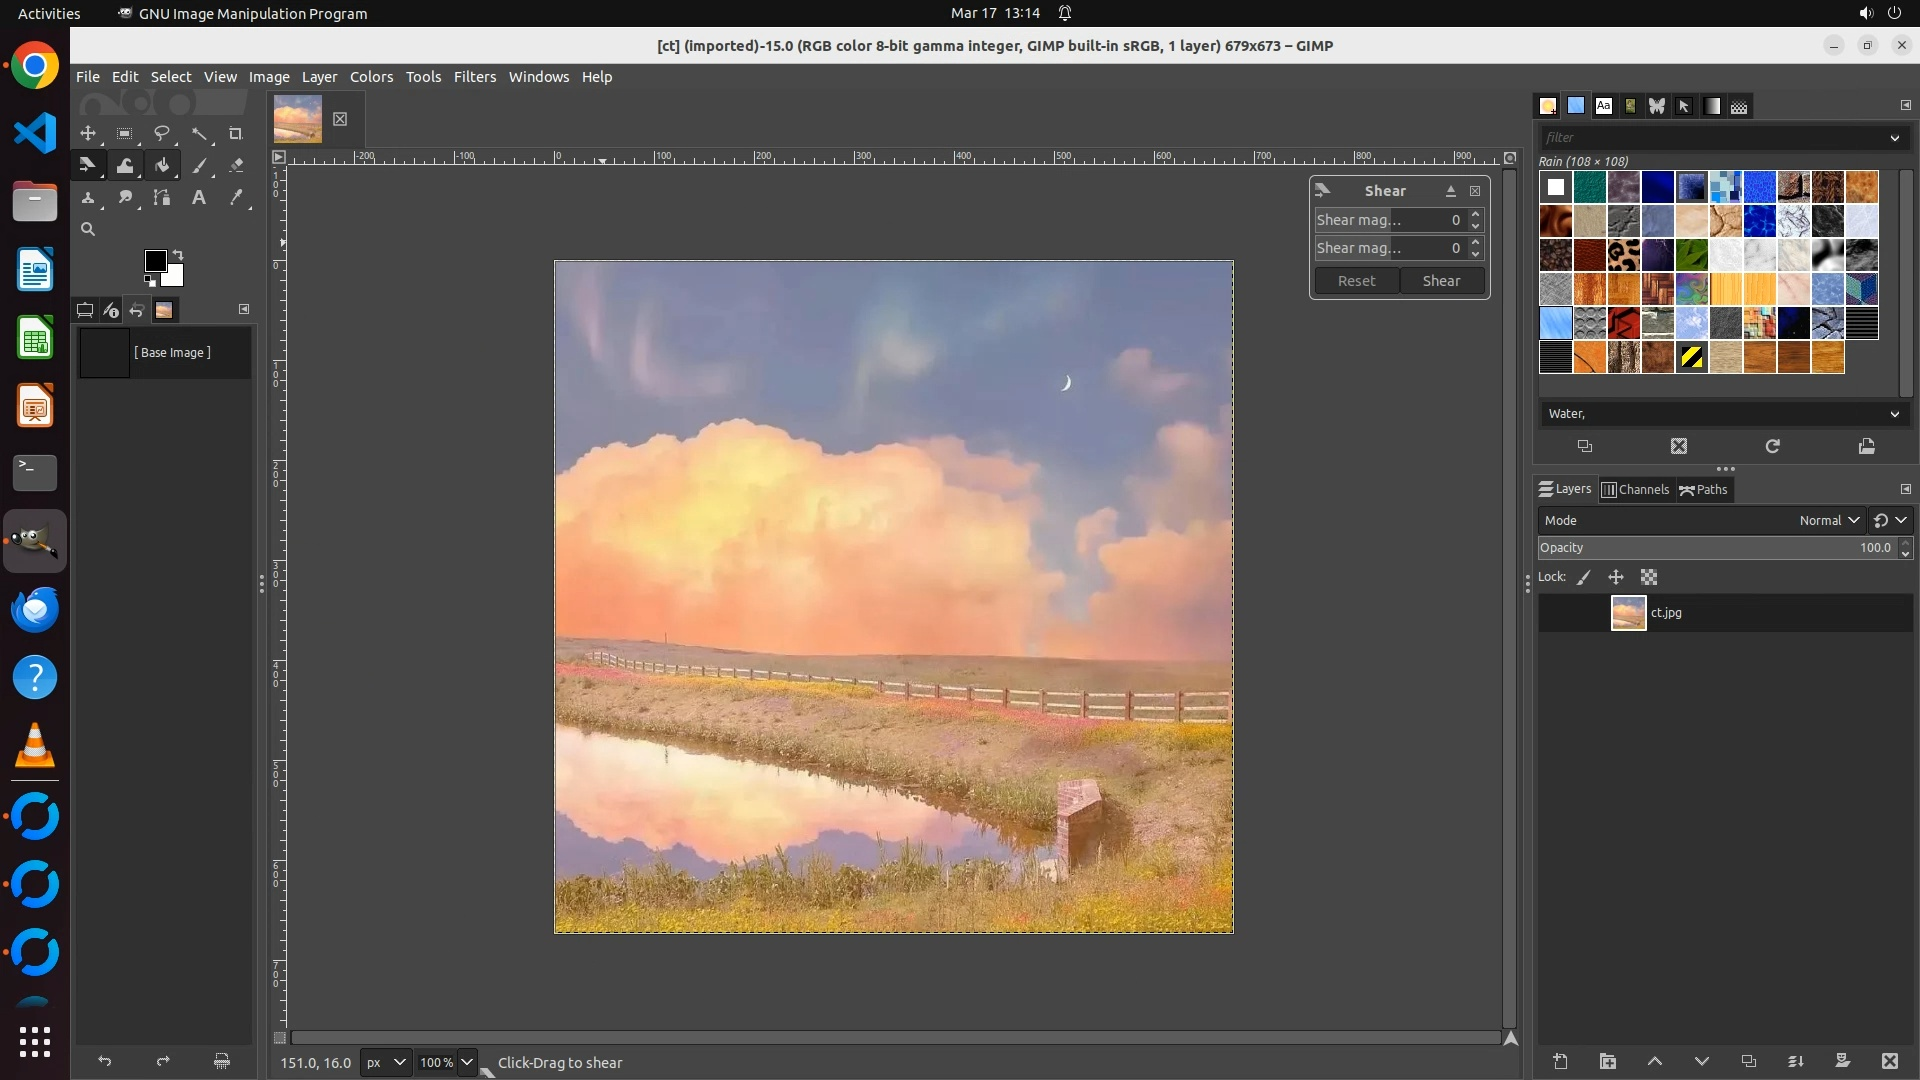Toggle lock pixels brush icon
This screenshot has height=1080, width=1920.
click(x=1584, y=577)
